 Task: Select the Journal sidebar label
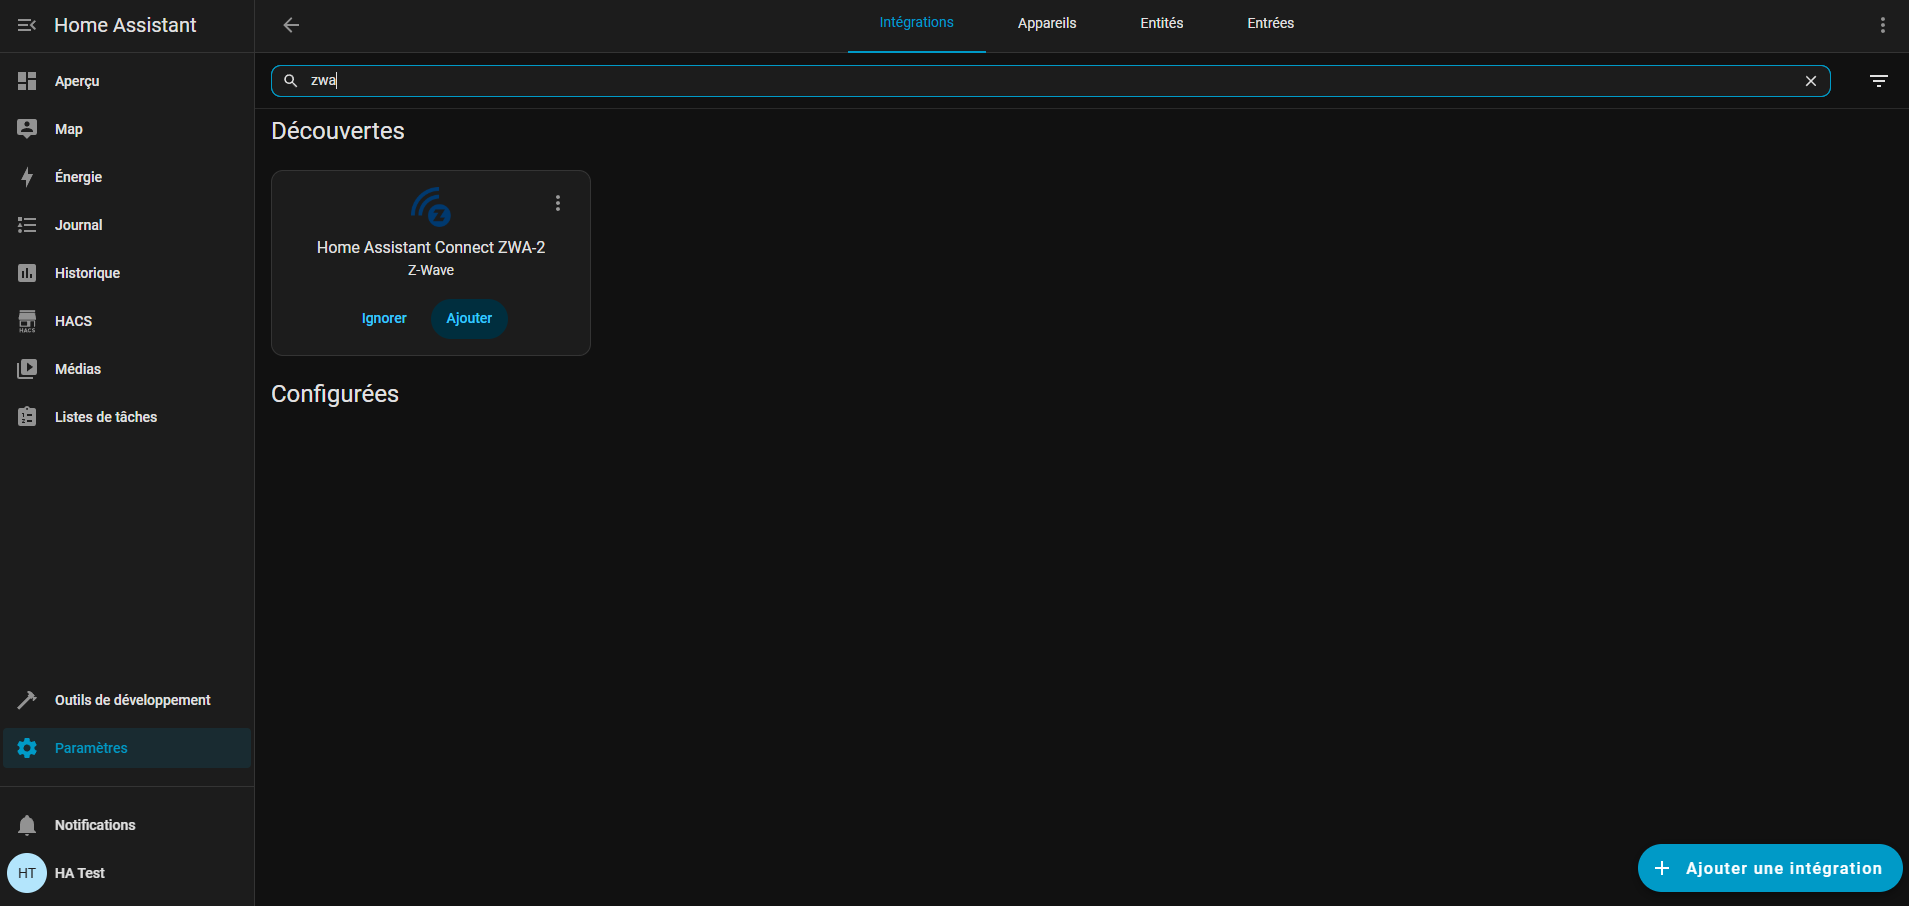(78, 225)
